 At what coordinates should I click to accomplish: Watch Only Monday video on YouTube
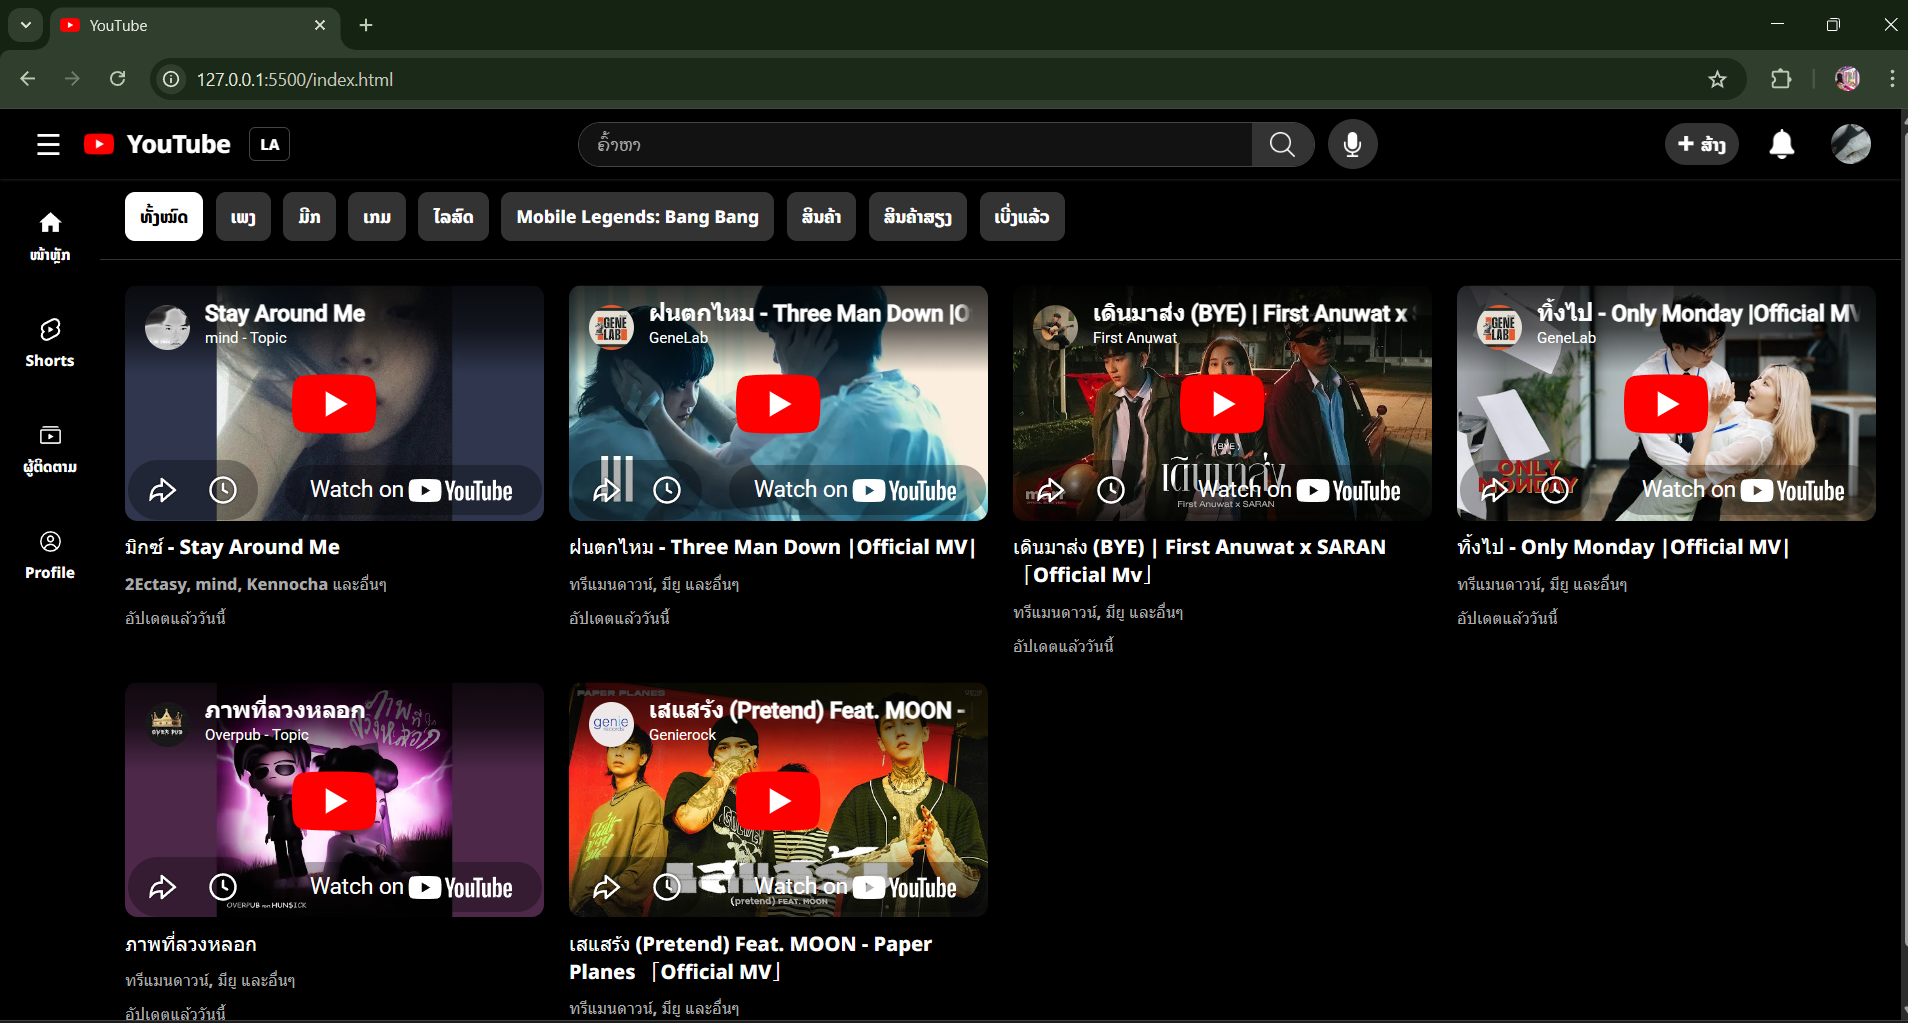(1743, 490)
